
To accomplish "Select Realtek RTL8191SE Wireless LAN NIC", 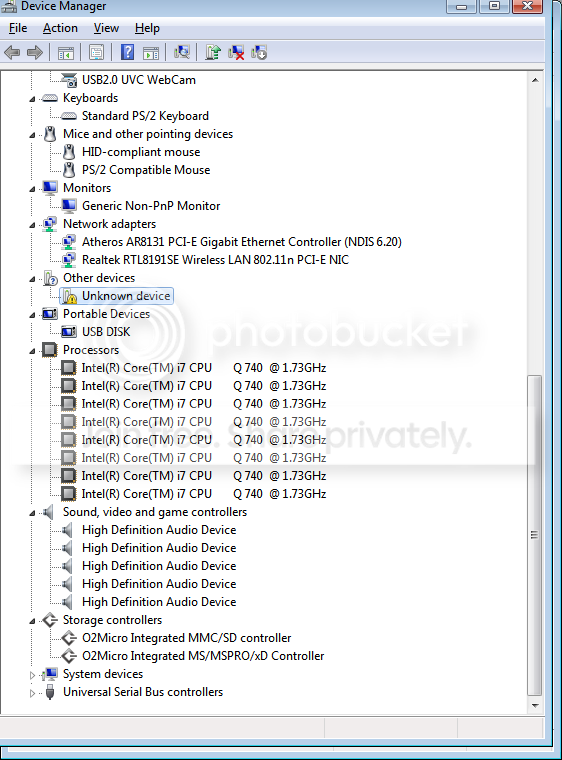I will tap(215, 260).
